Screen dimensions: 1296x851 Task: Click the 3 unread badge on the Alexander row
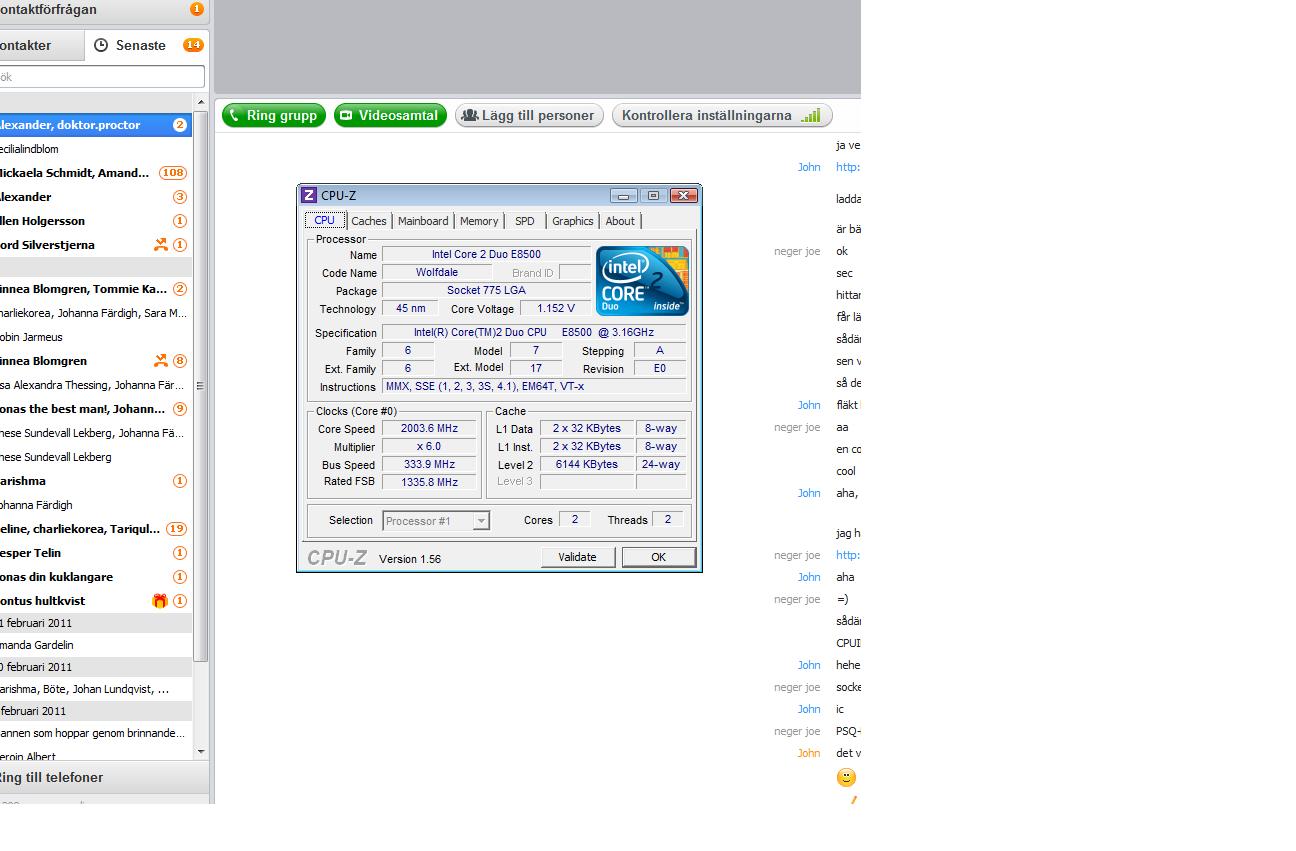pyautogui.click(x=180, y=197)
